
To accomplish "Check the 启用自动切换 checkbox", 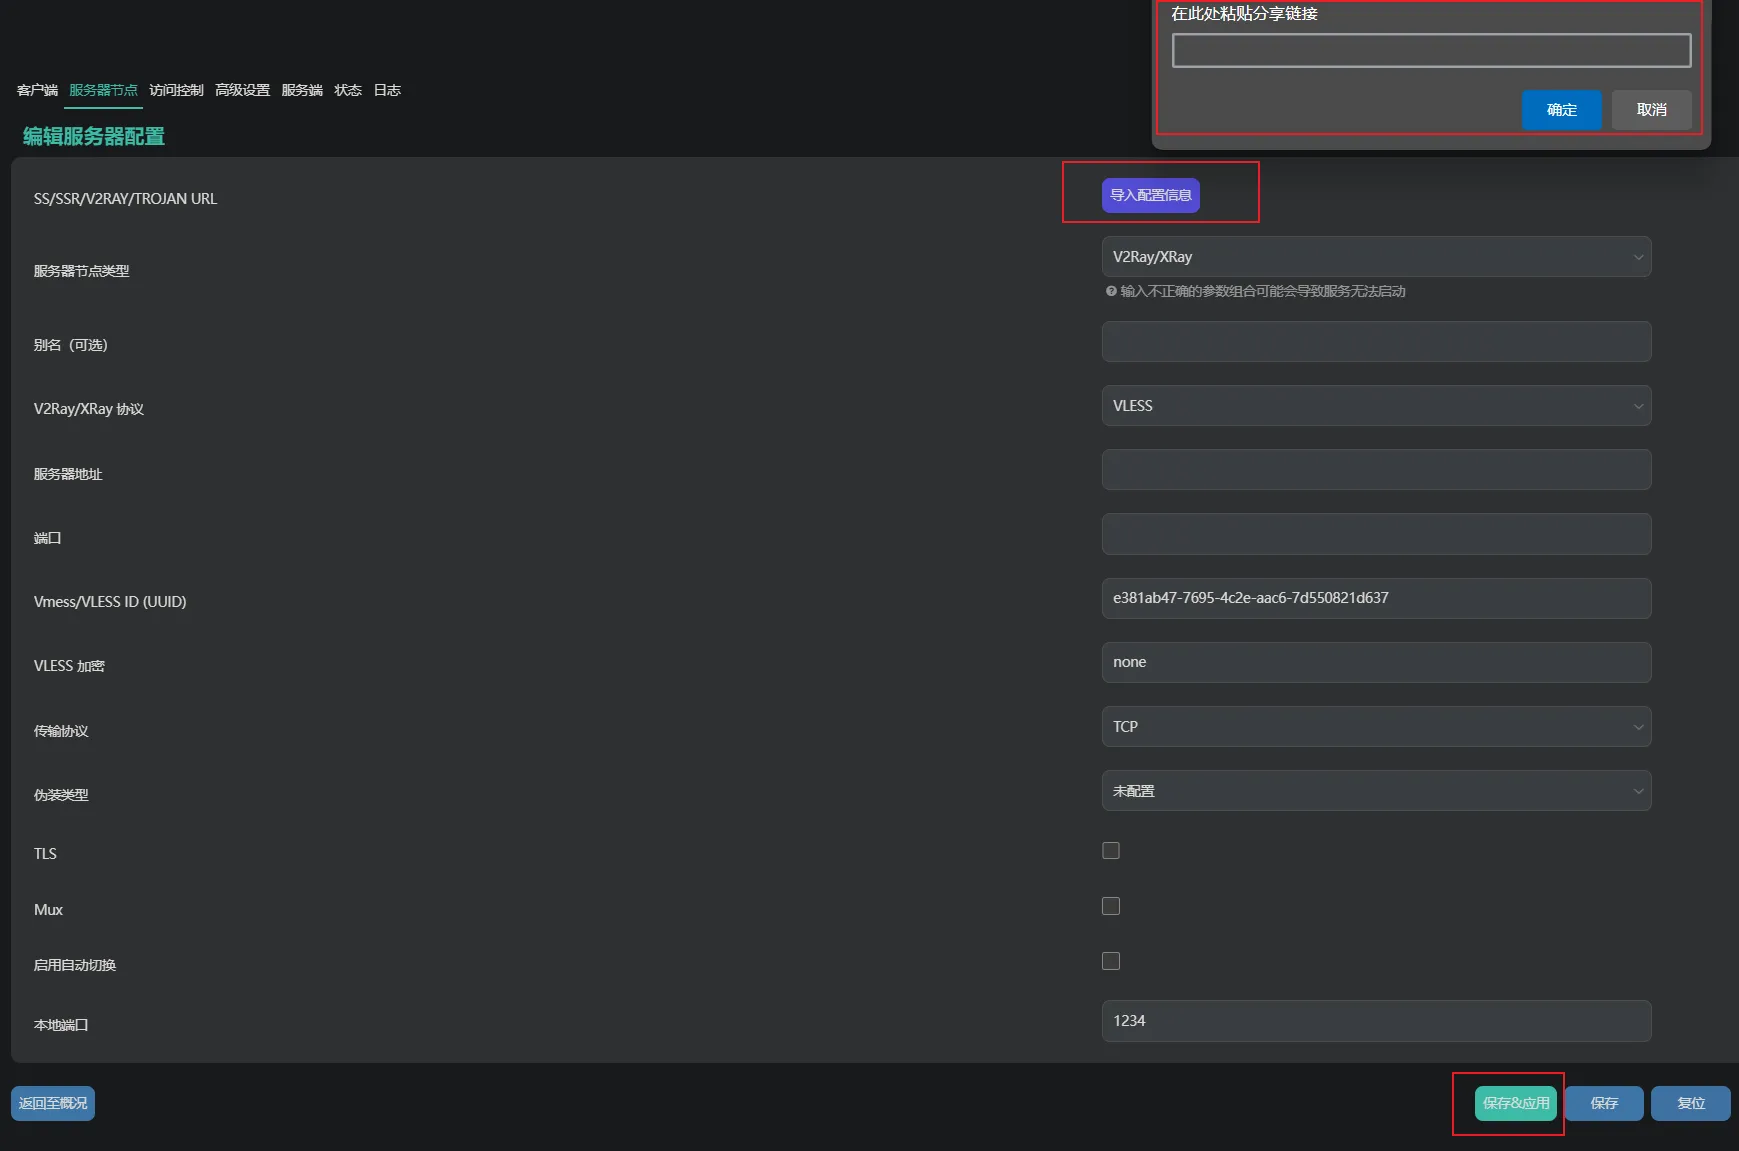I will pos(1110,961).
